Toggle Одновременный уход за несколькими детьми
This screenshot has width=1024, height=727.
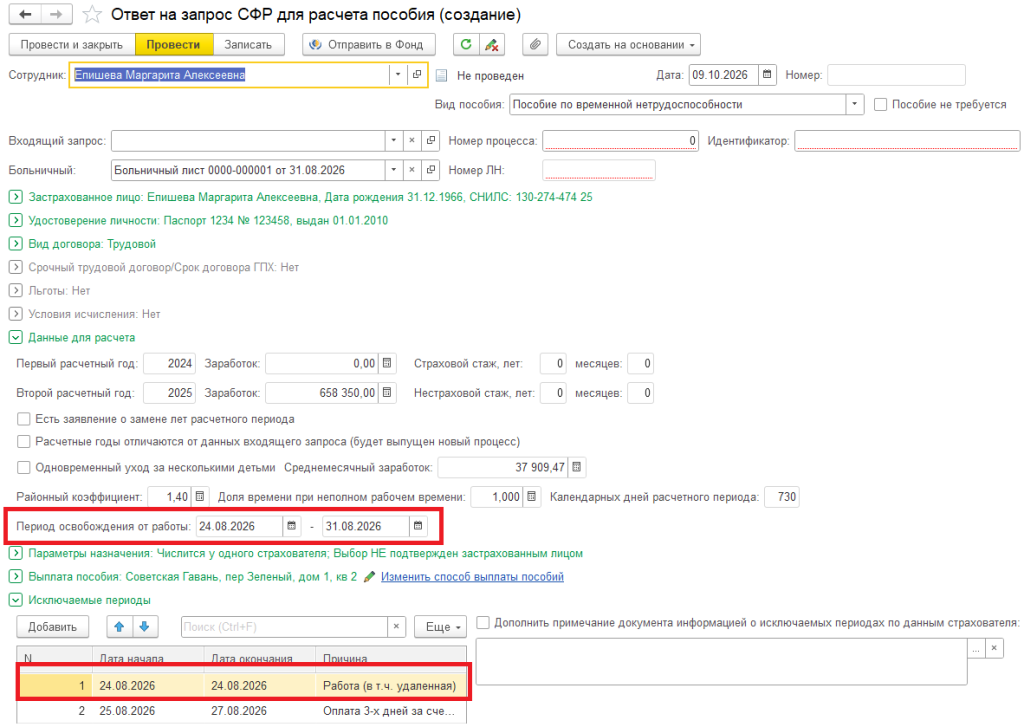pyautogui.click(x=24, y=467)
